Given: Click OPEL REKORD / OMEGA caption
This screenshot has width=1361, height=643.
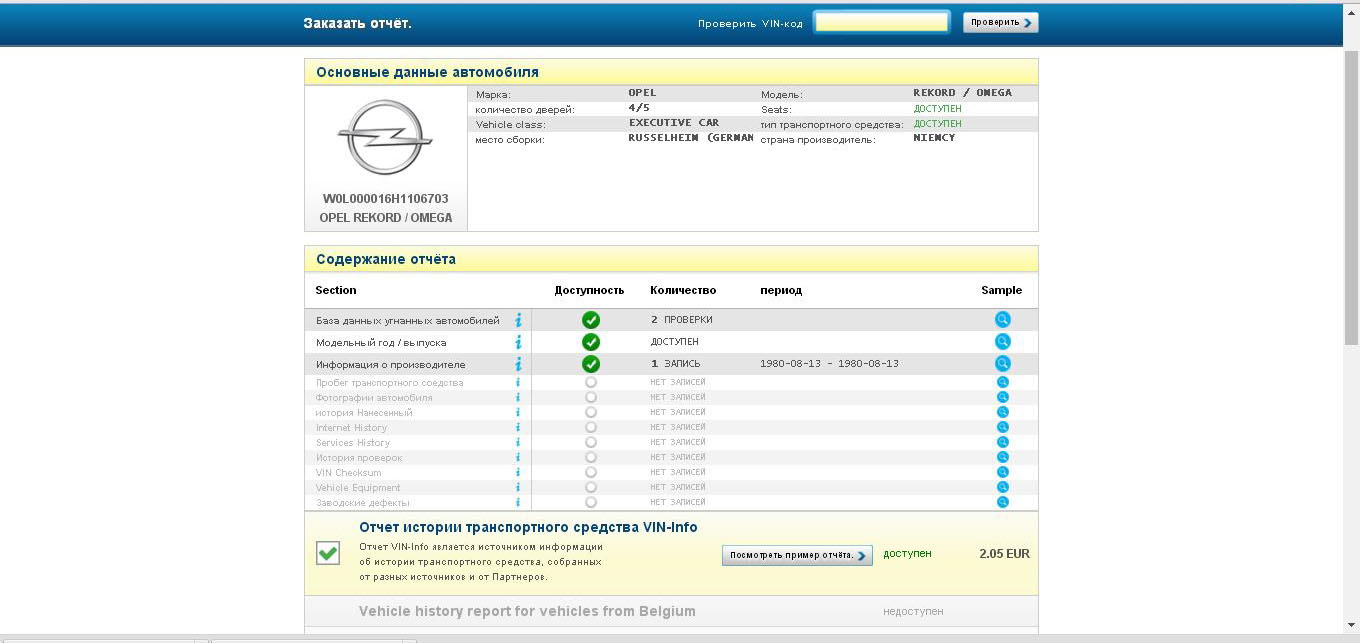Looking at the screenshot, I should coord(385,217).
